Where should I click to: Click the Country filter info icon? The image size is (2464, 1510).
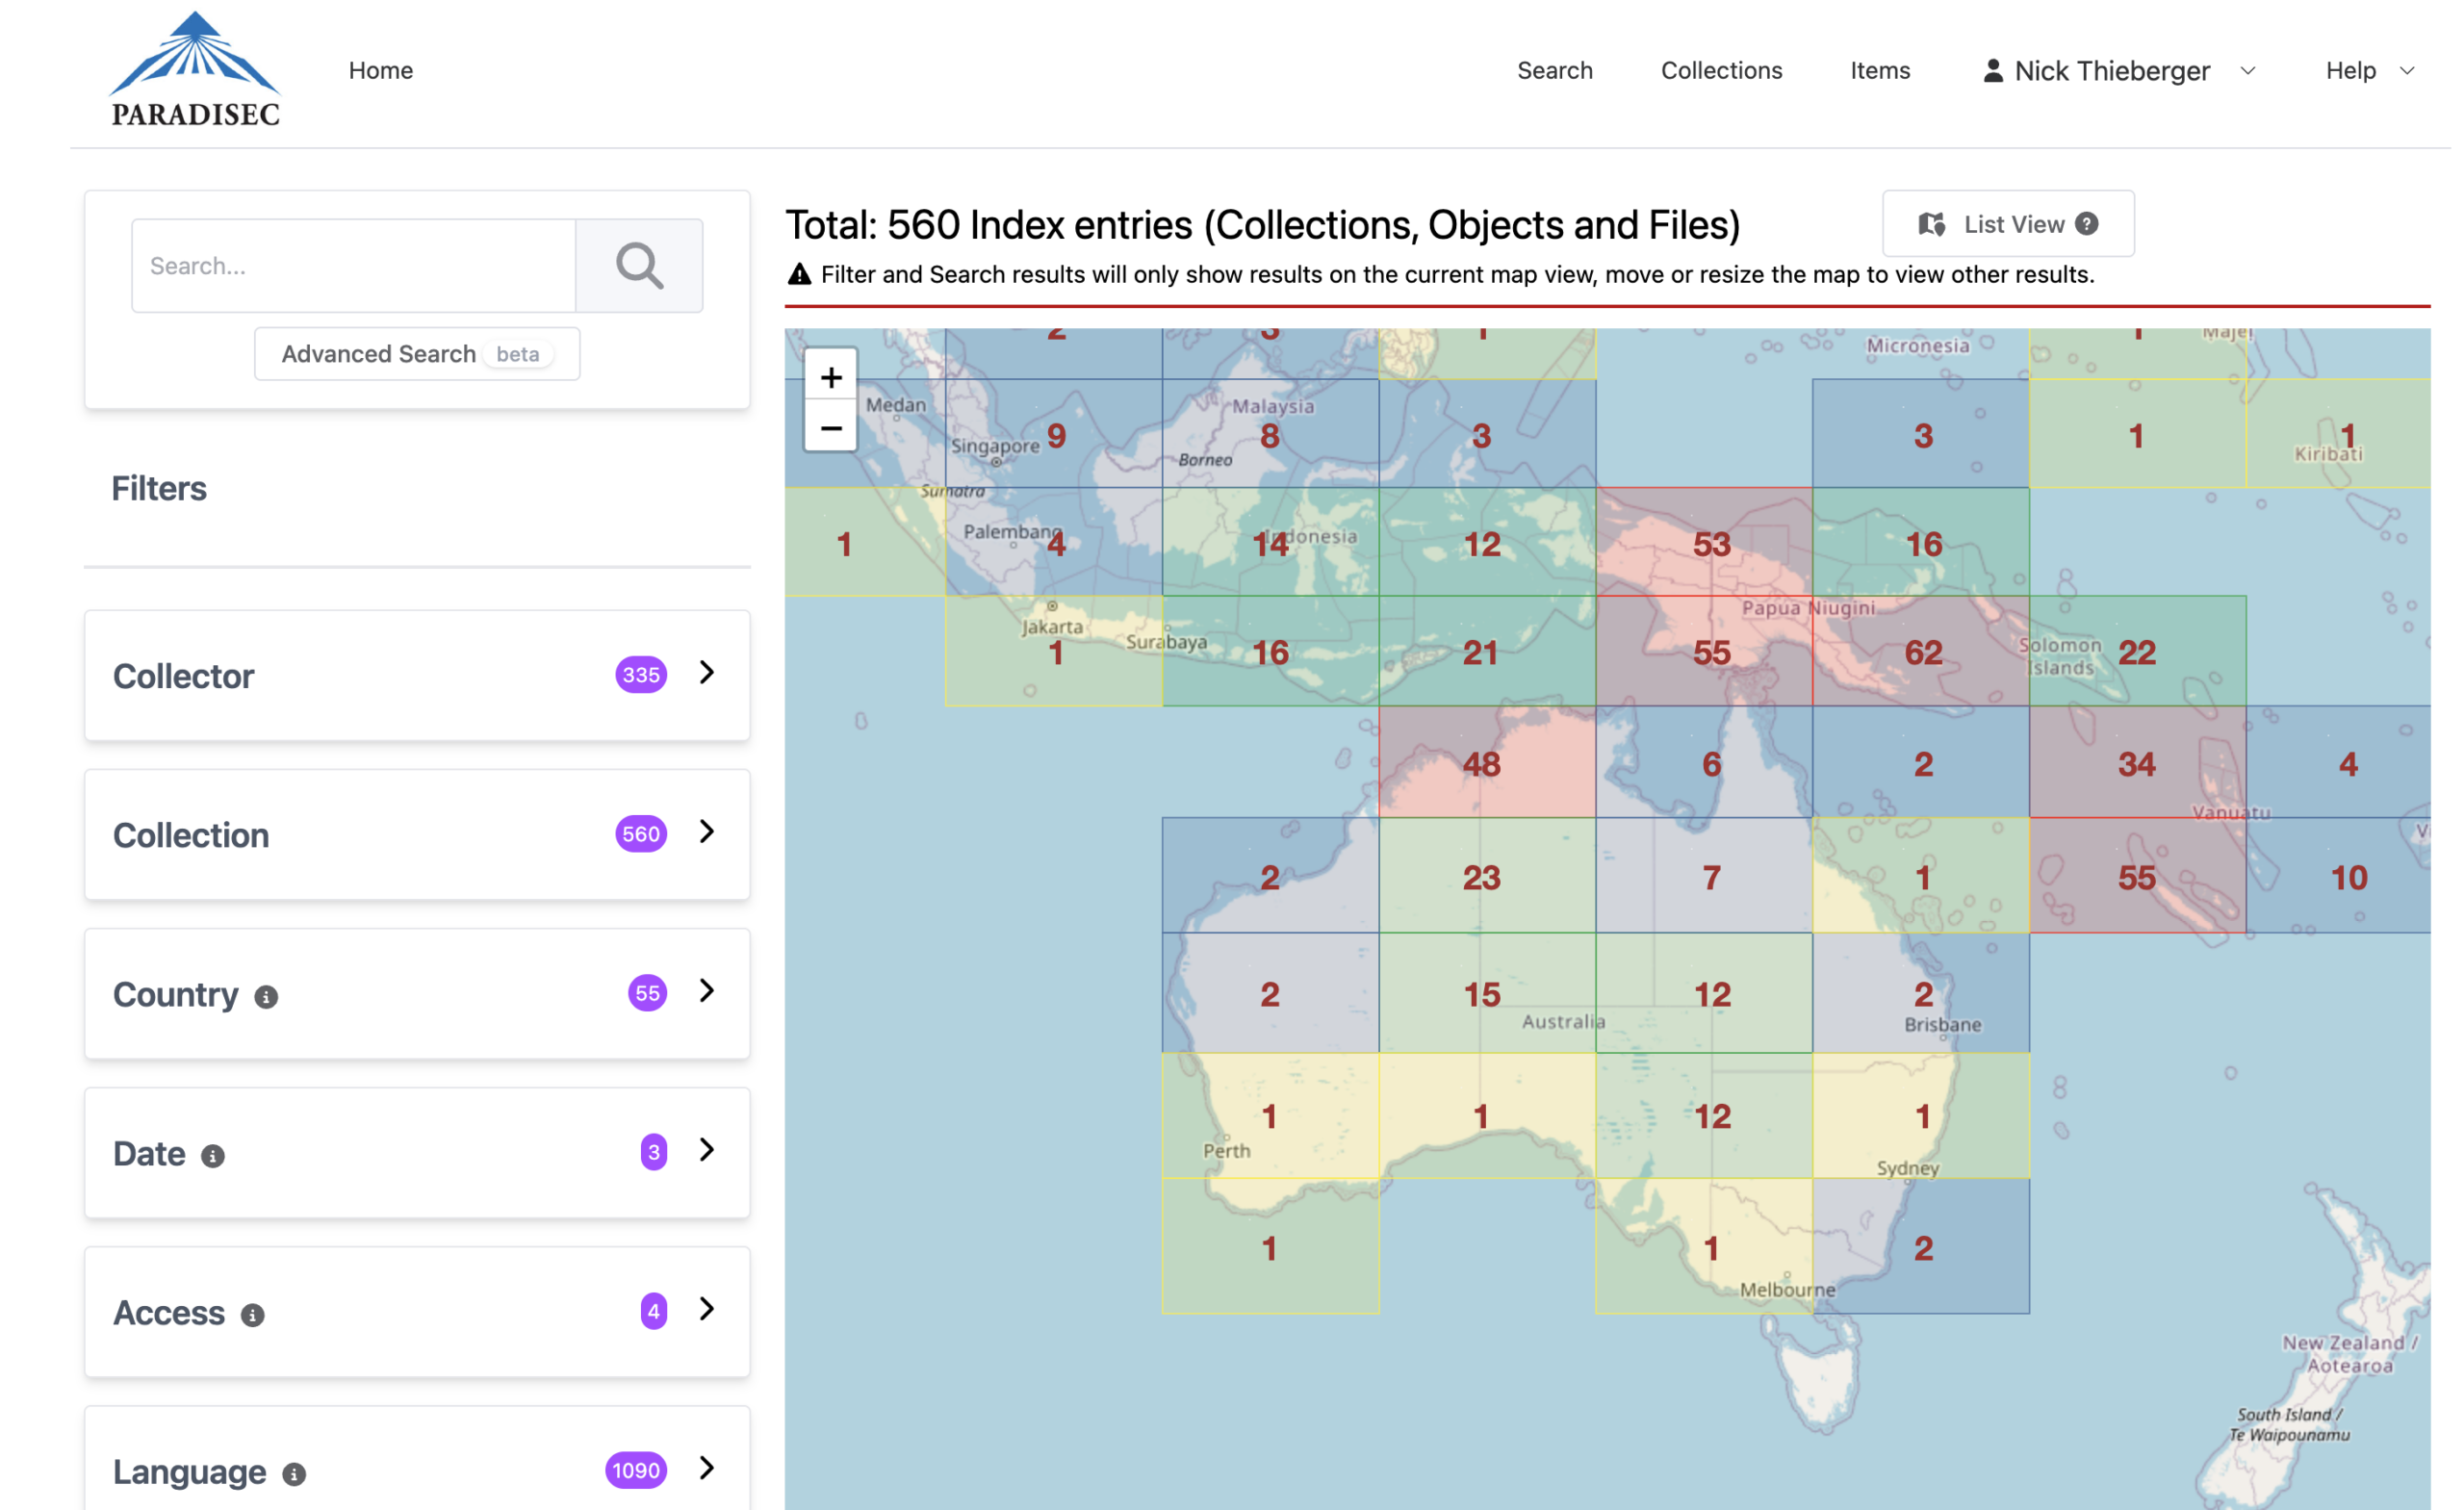[266, 996]
